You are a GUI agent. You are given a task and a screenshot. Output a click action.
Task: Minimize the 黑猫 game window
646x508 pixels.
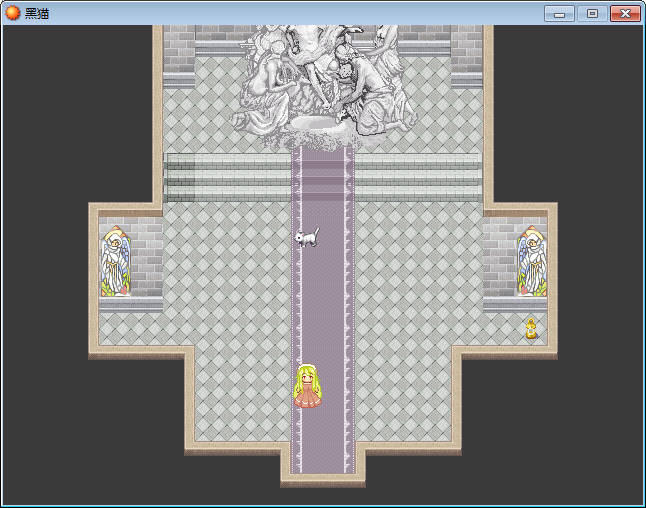pyautogui.click(x=559, y=13)
